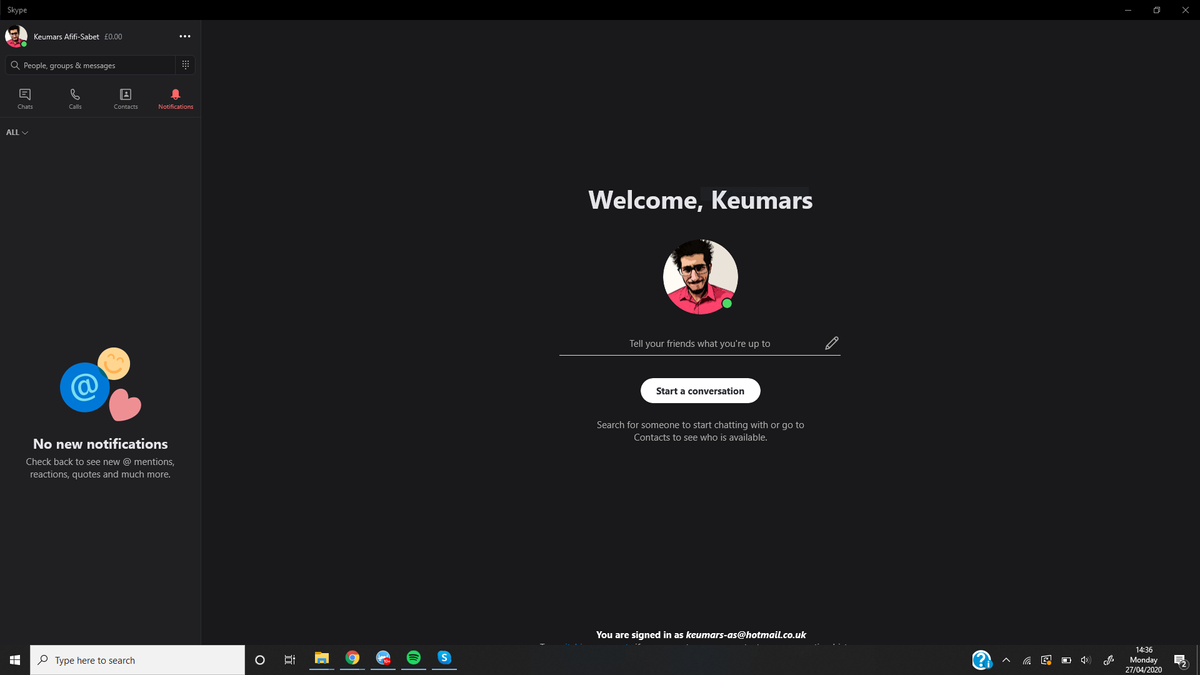Open the battery status indicator
The height and width of the screenshot is (675, 1200).
pyautogui.click(x=1065, y=660)
